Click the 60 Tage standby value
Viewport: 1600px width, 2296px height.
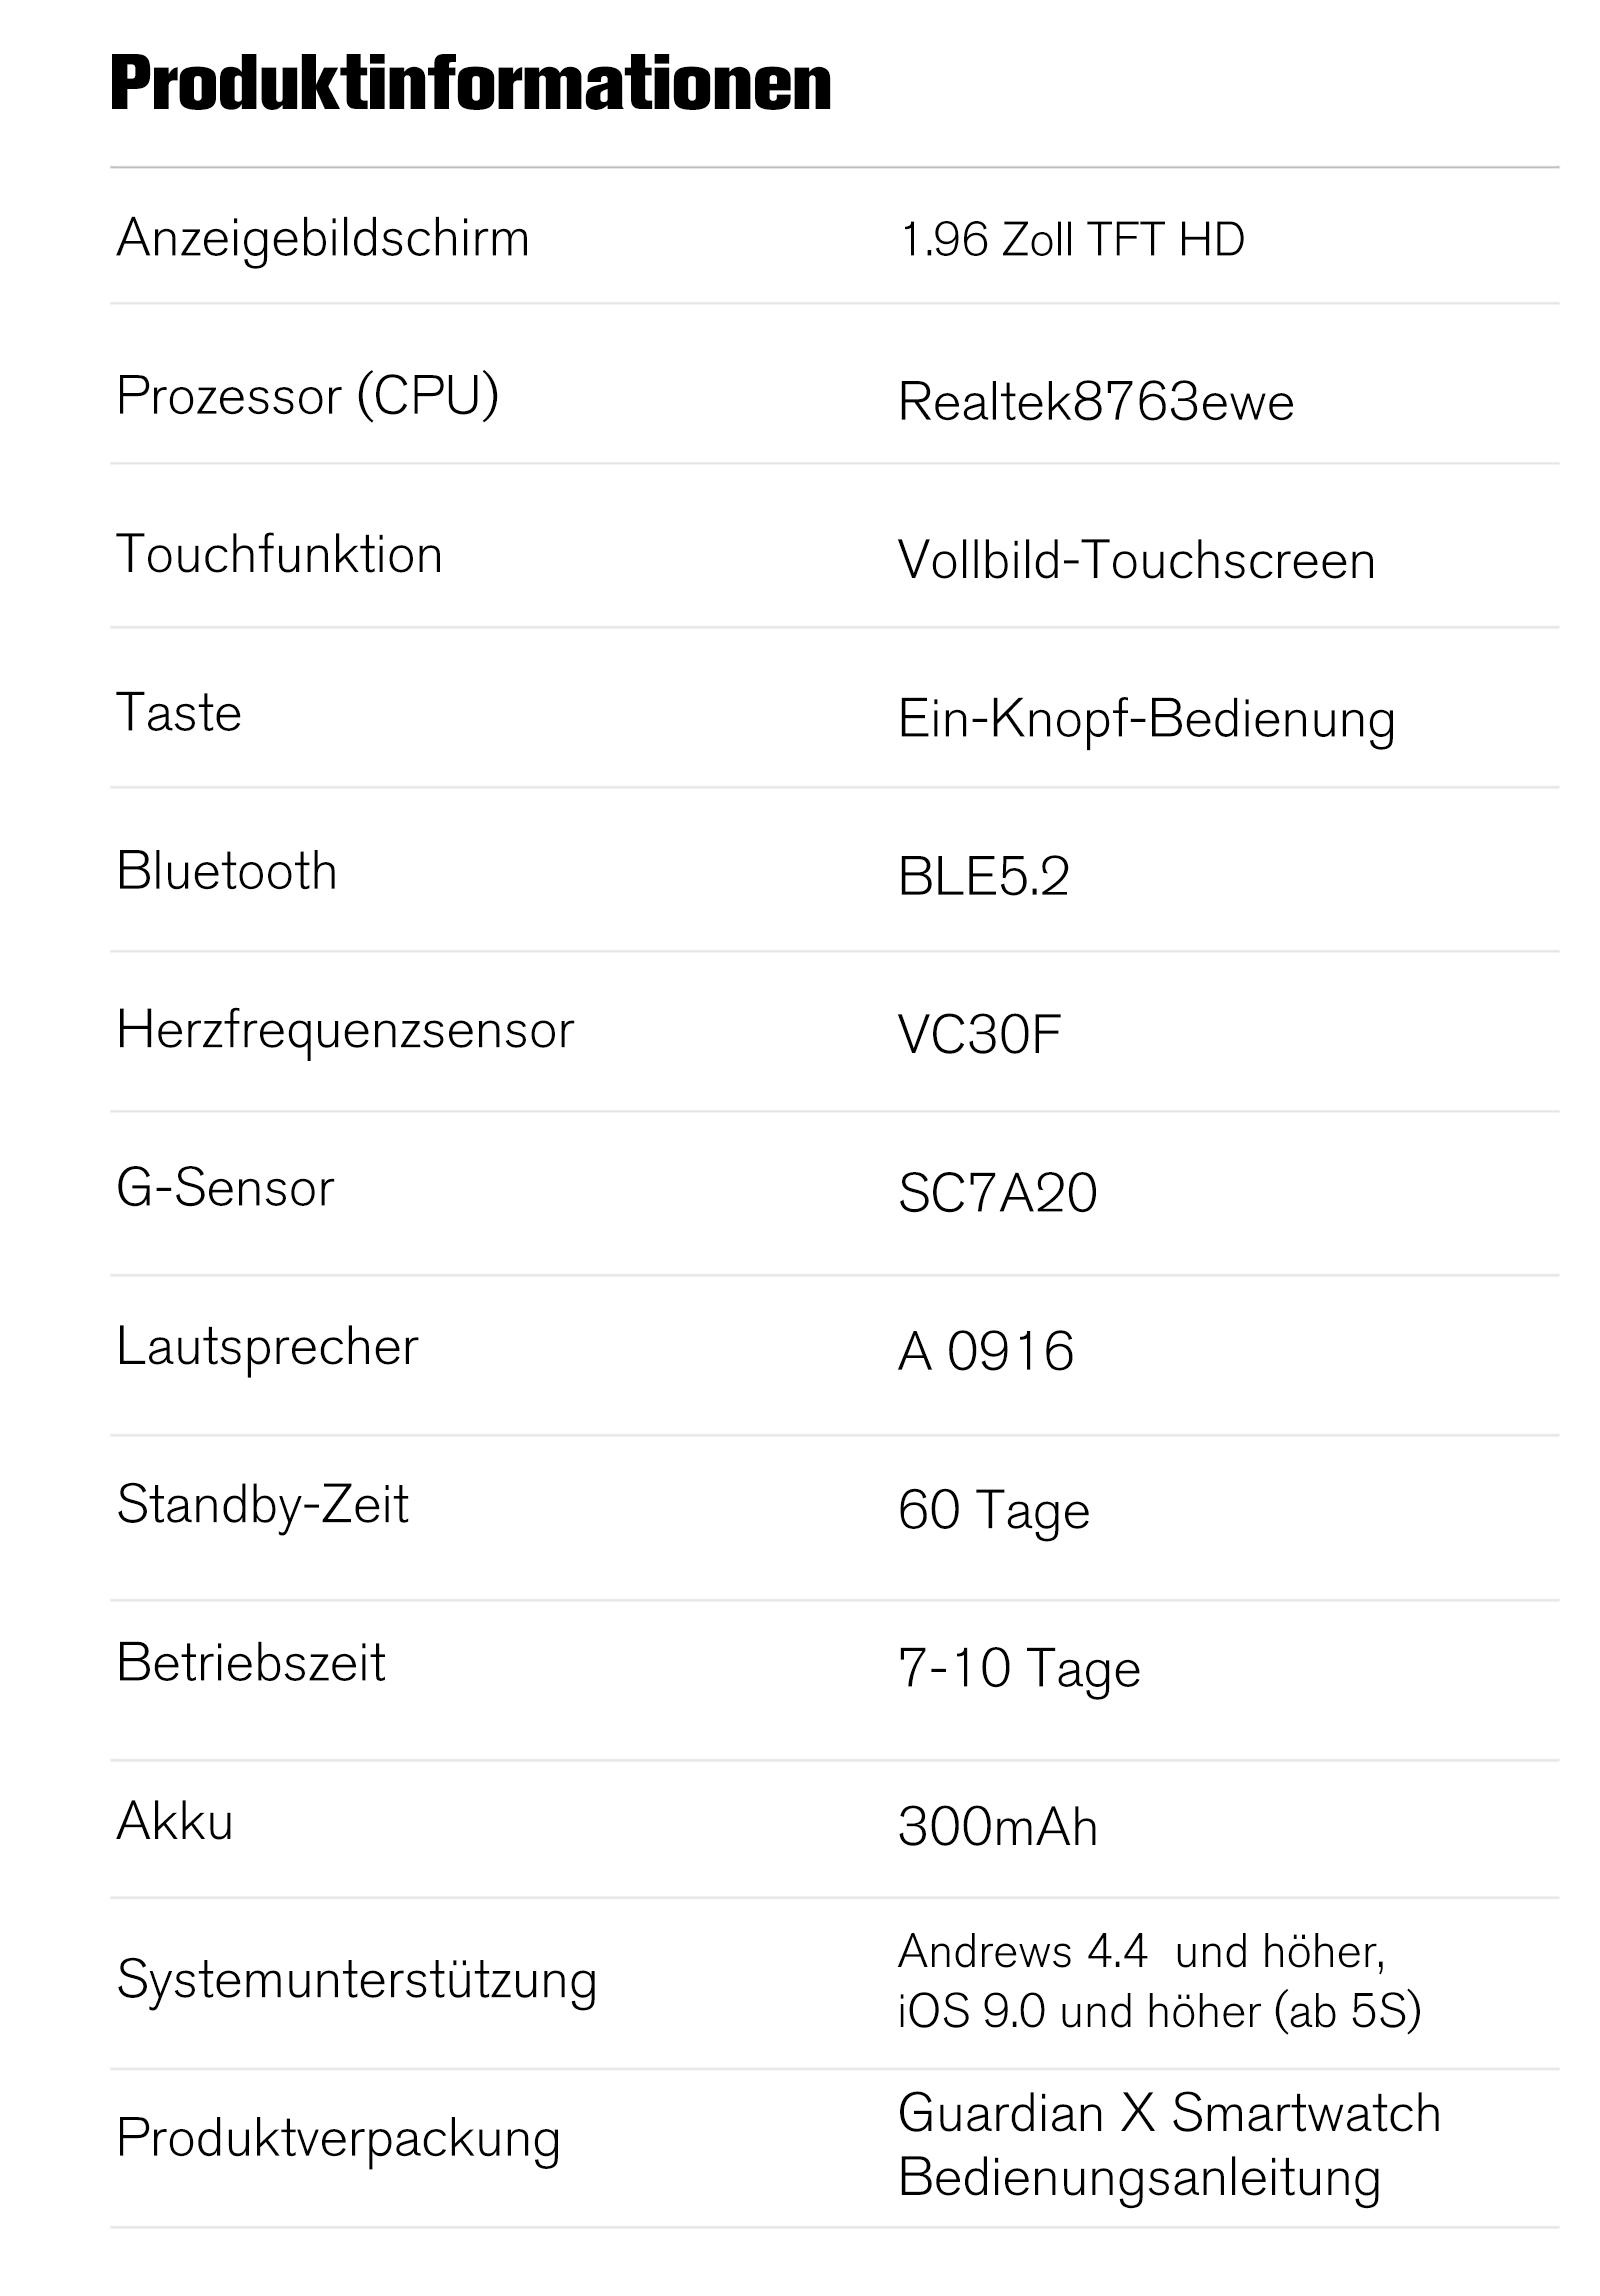pyautogui.click(x=994, y=1511)
